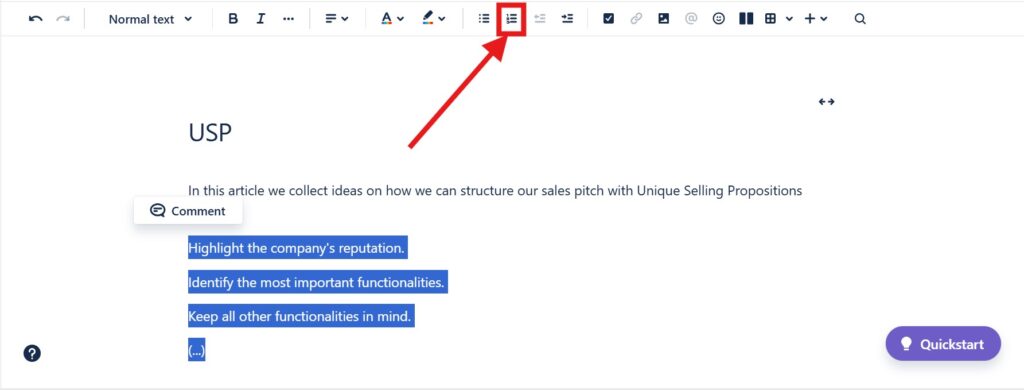Image resolution: width=1024 pixels, height=390 pixels.
Task: Click the Comment popup button
Action: pos(188,211)
